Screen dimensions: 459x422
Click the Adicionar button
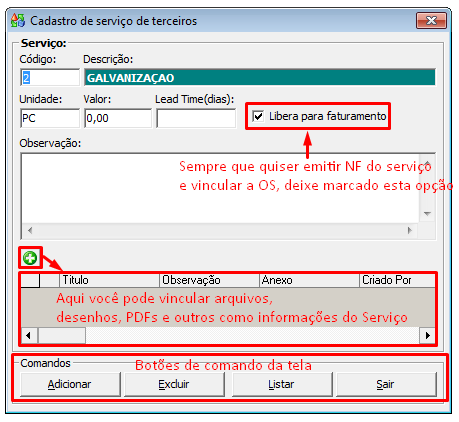click(70, 384)
